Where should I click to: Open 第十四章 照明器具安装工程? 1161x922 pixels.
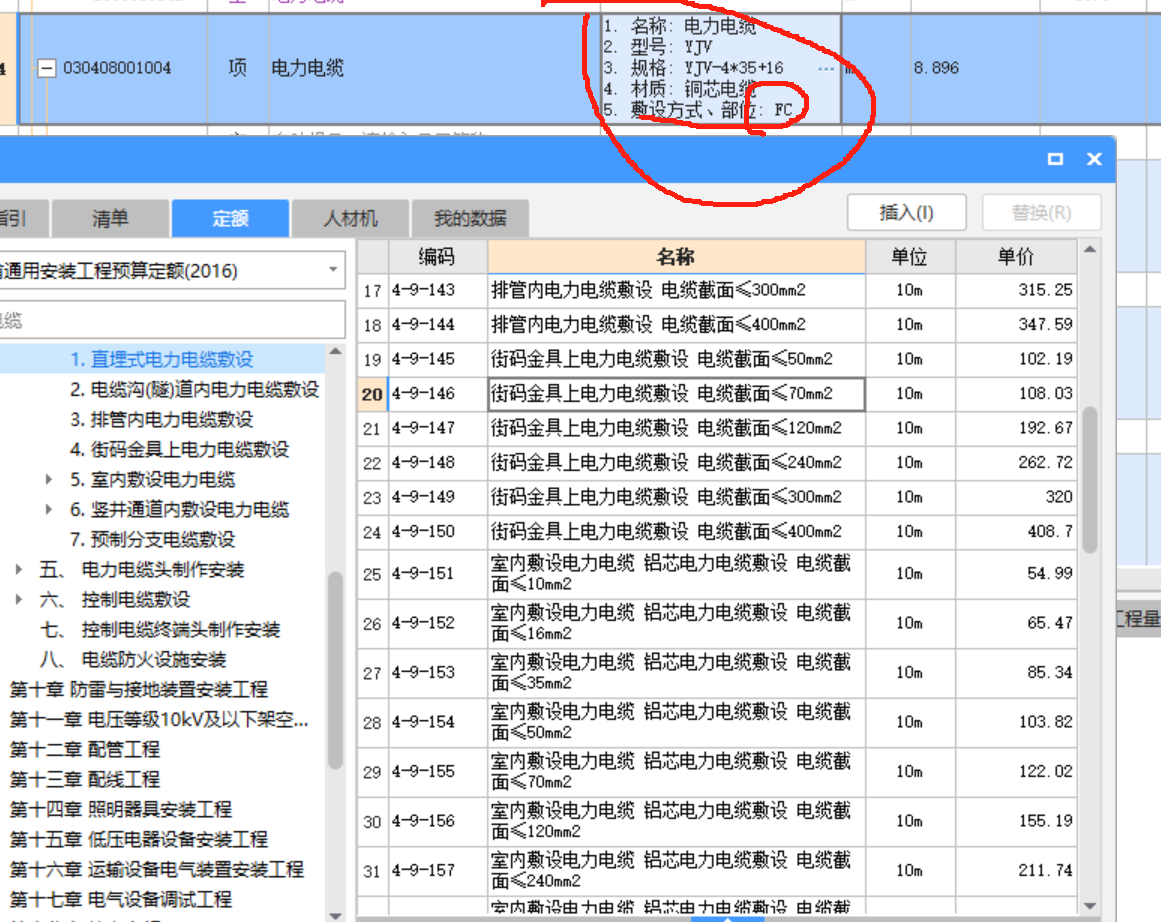coord(121,809)
